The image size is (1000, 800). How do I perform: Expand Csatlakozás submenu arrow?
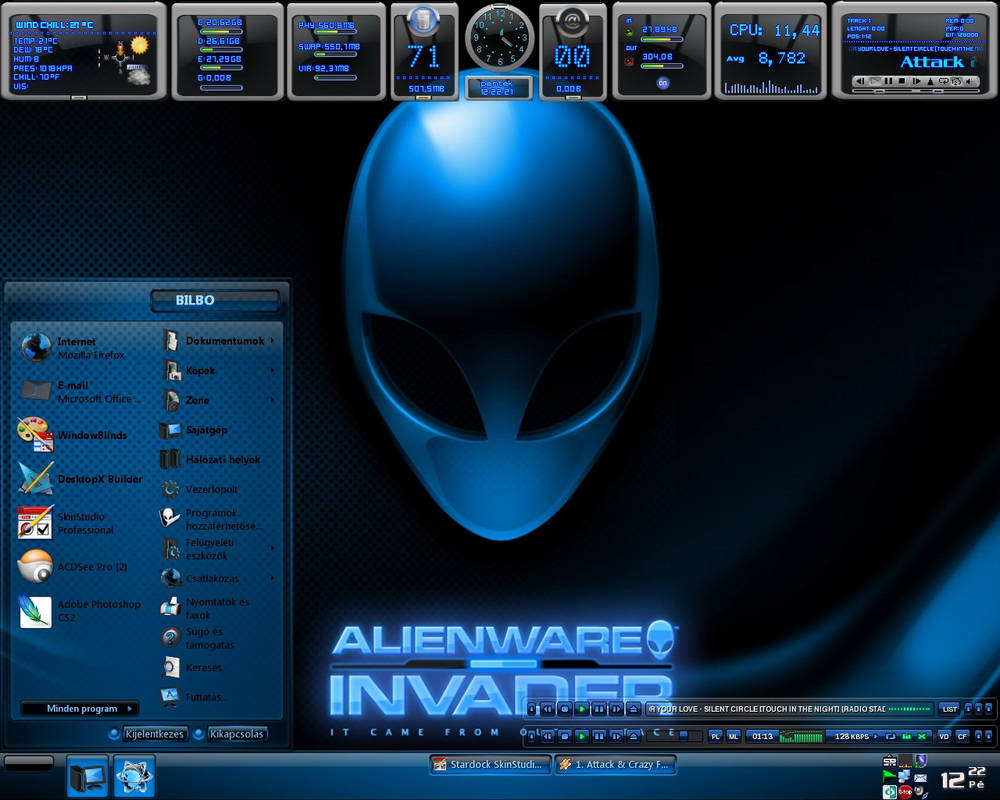pos(272,578)
